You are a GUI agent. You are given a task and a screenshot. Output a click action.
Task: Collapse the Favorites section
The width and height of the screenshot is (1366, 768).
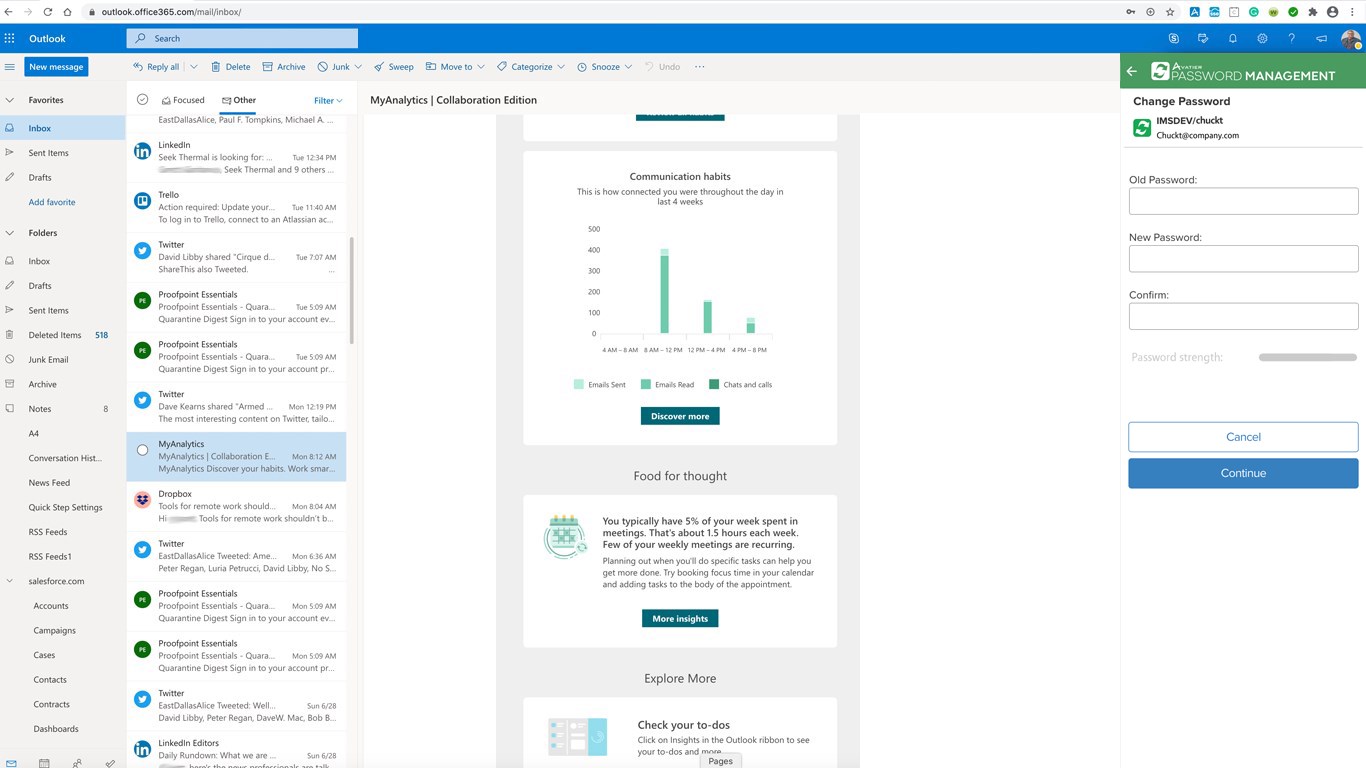pos(10,100)
